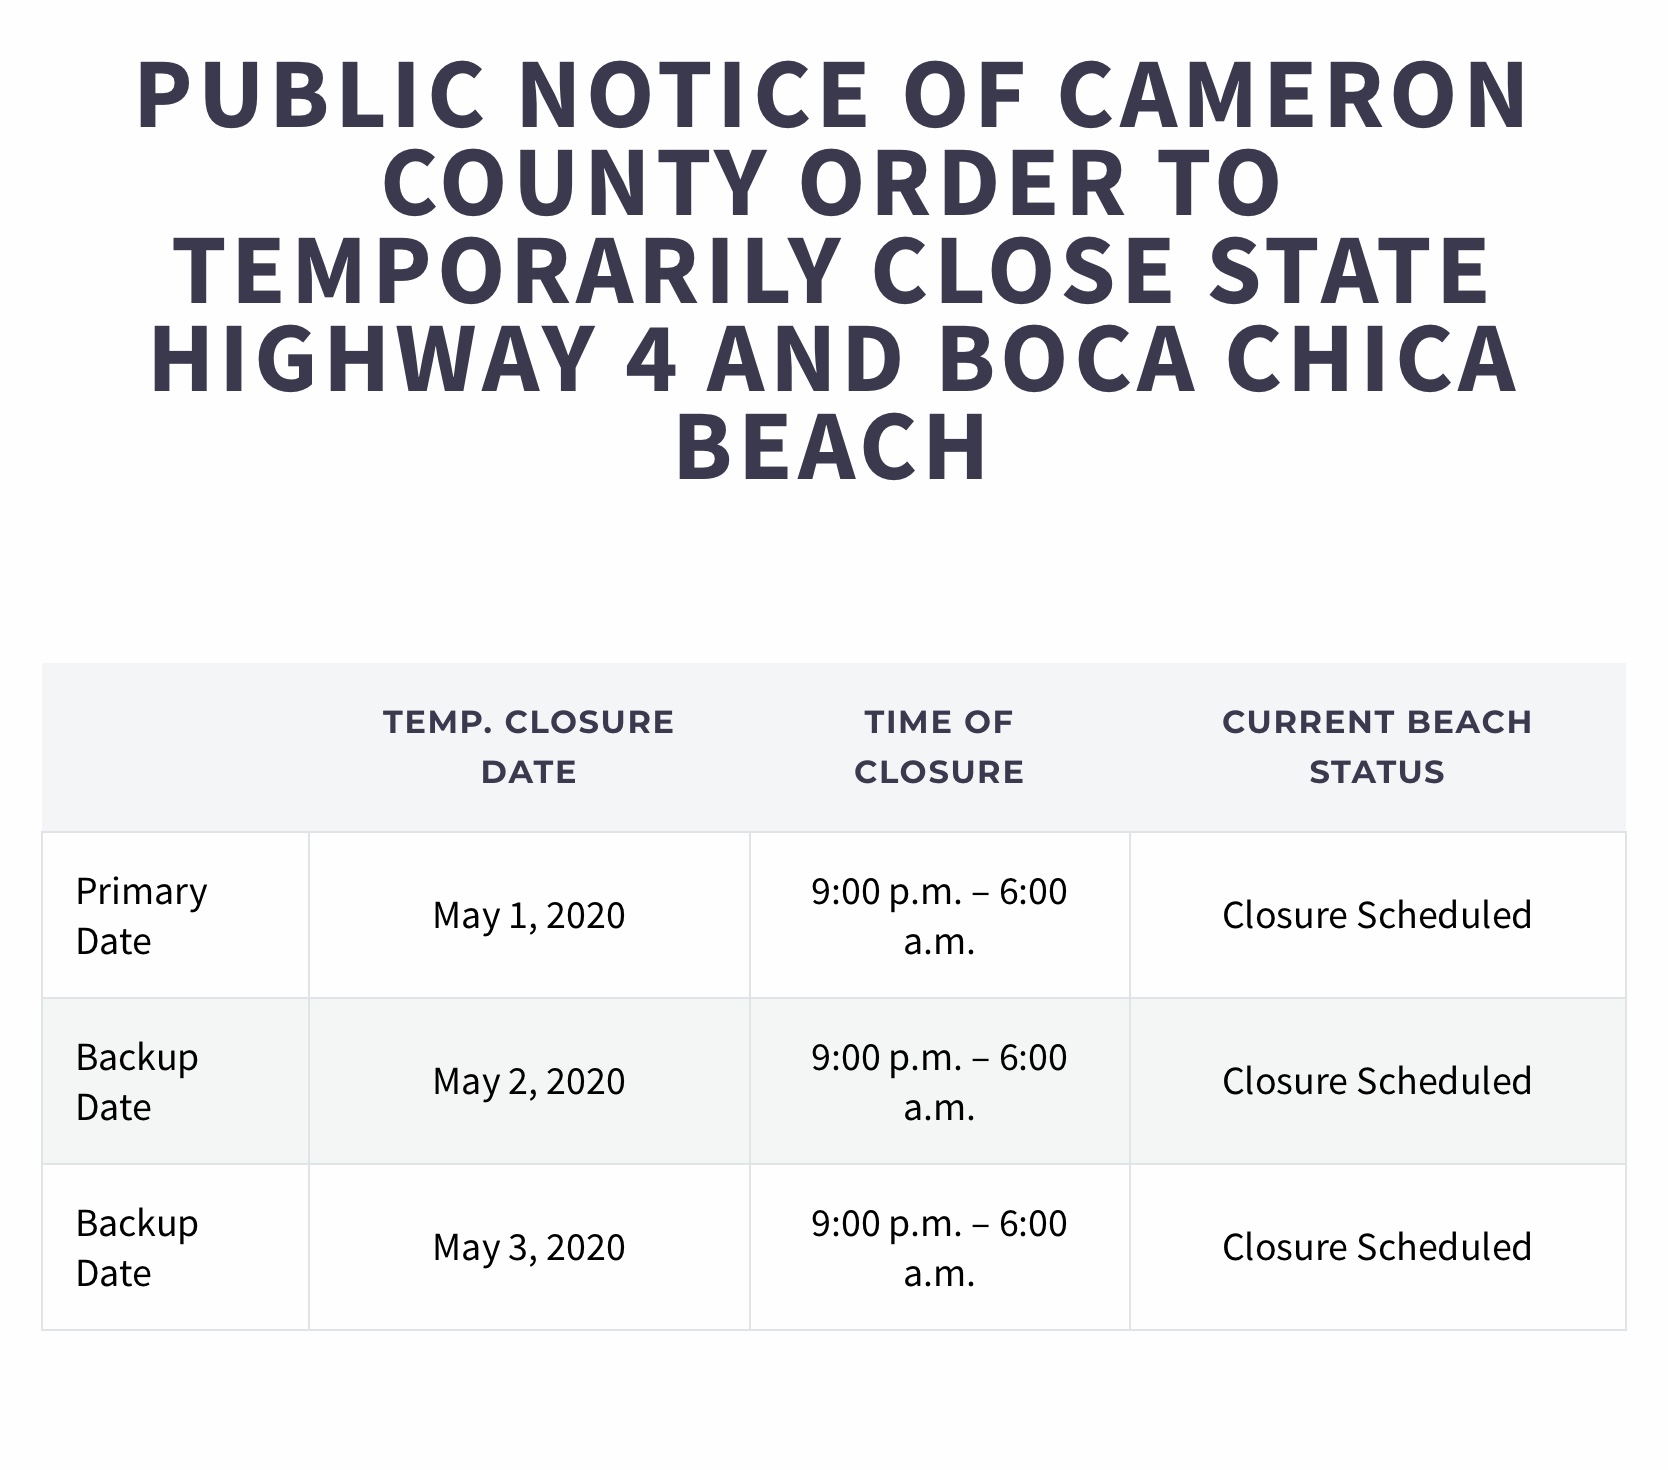Click the Current Beach Status column header
Screen dimensions: 1668x1470
1377,746
